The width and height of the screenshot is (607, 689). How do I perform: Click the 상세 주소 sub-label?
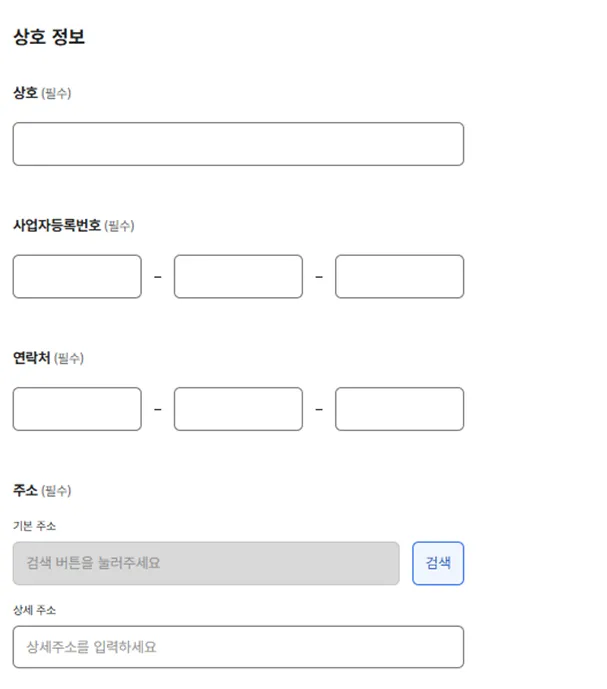35,610
